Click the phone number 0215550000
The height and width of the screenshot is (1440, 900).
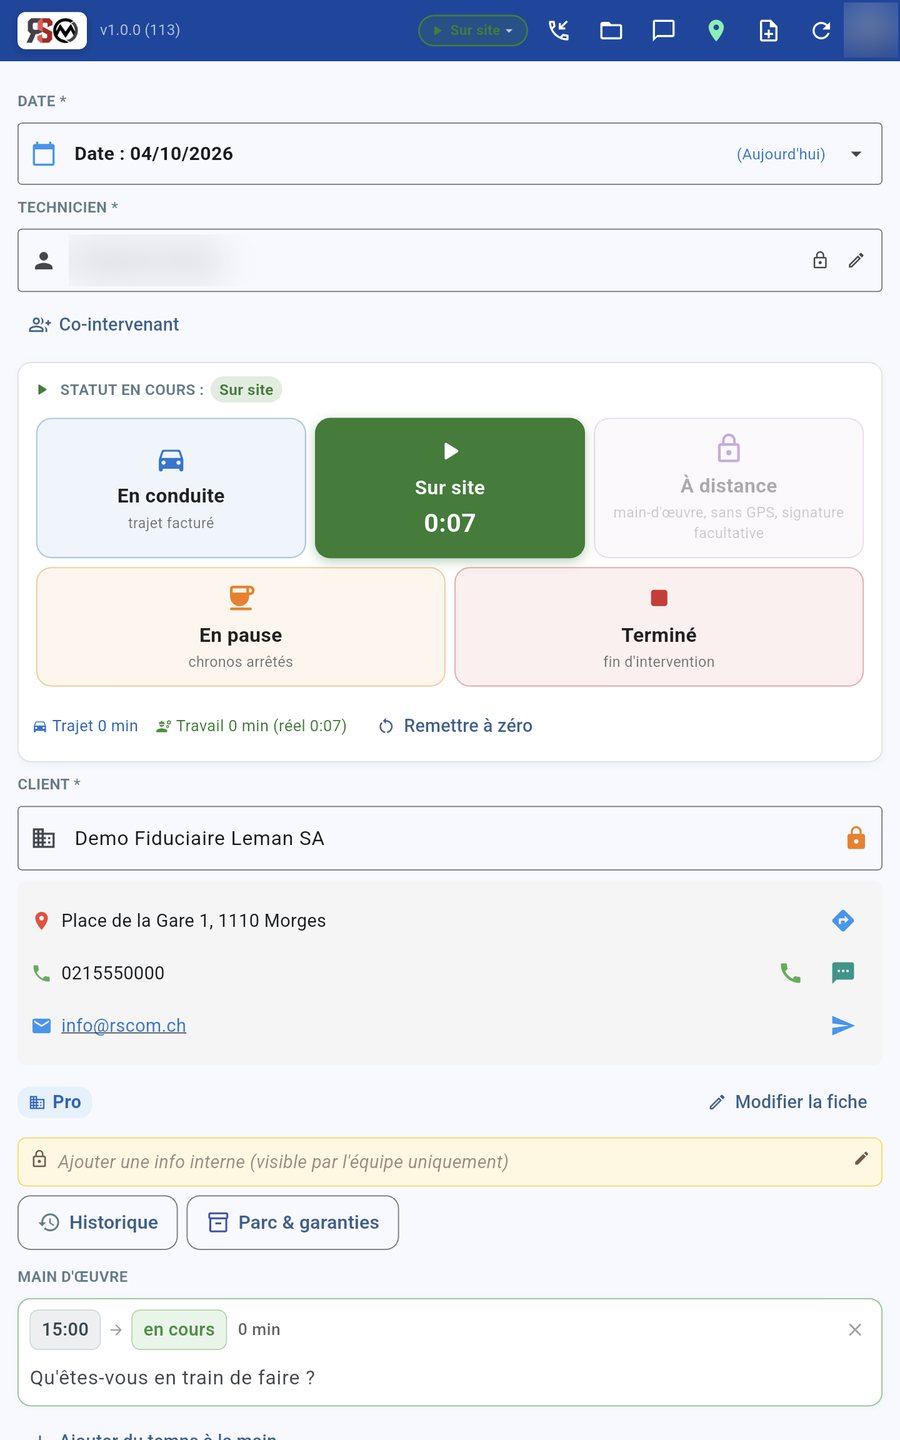(x=113, y=973)
